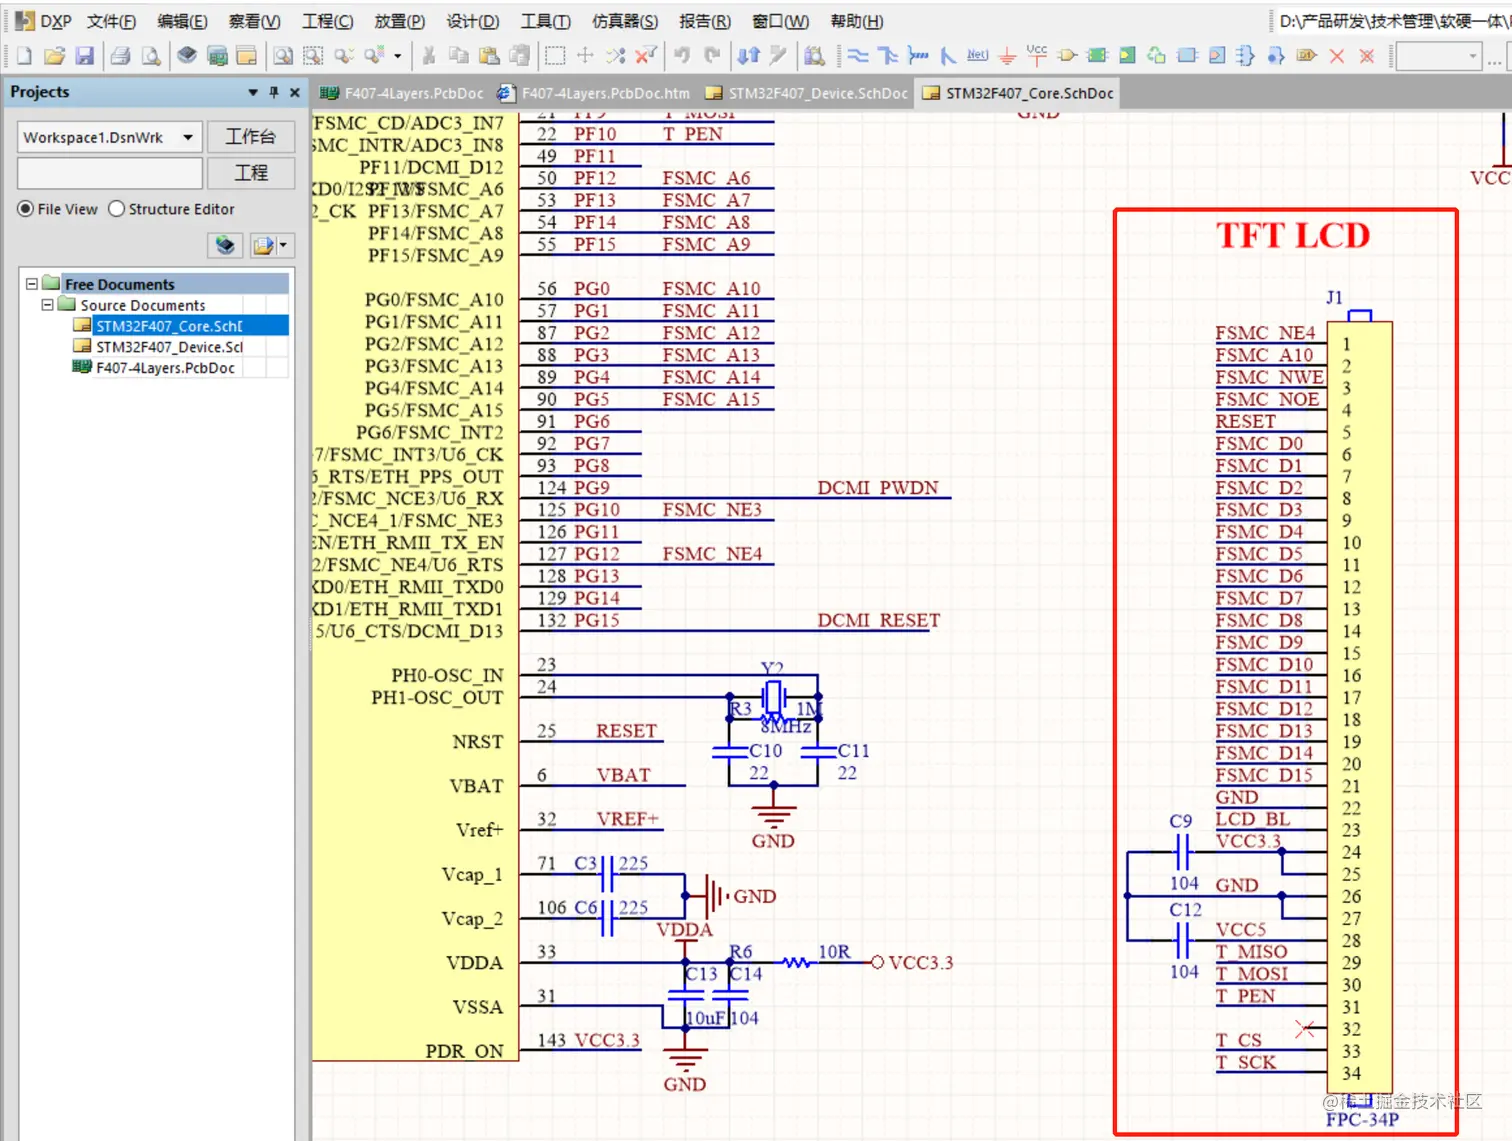The image size is (1512, 1141).
Task: Select F407-4Layers.PcbDoc in the project tree
Action: 165,368
